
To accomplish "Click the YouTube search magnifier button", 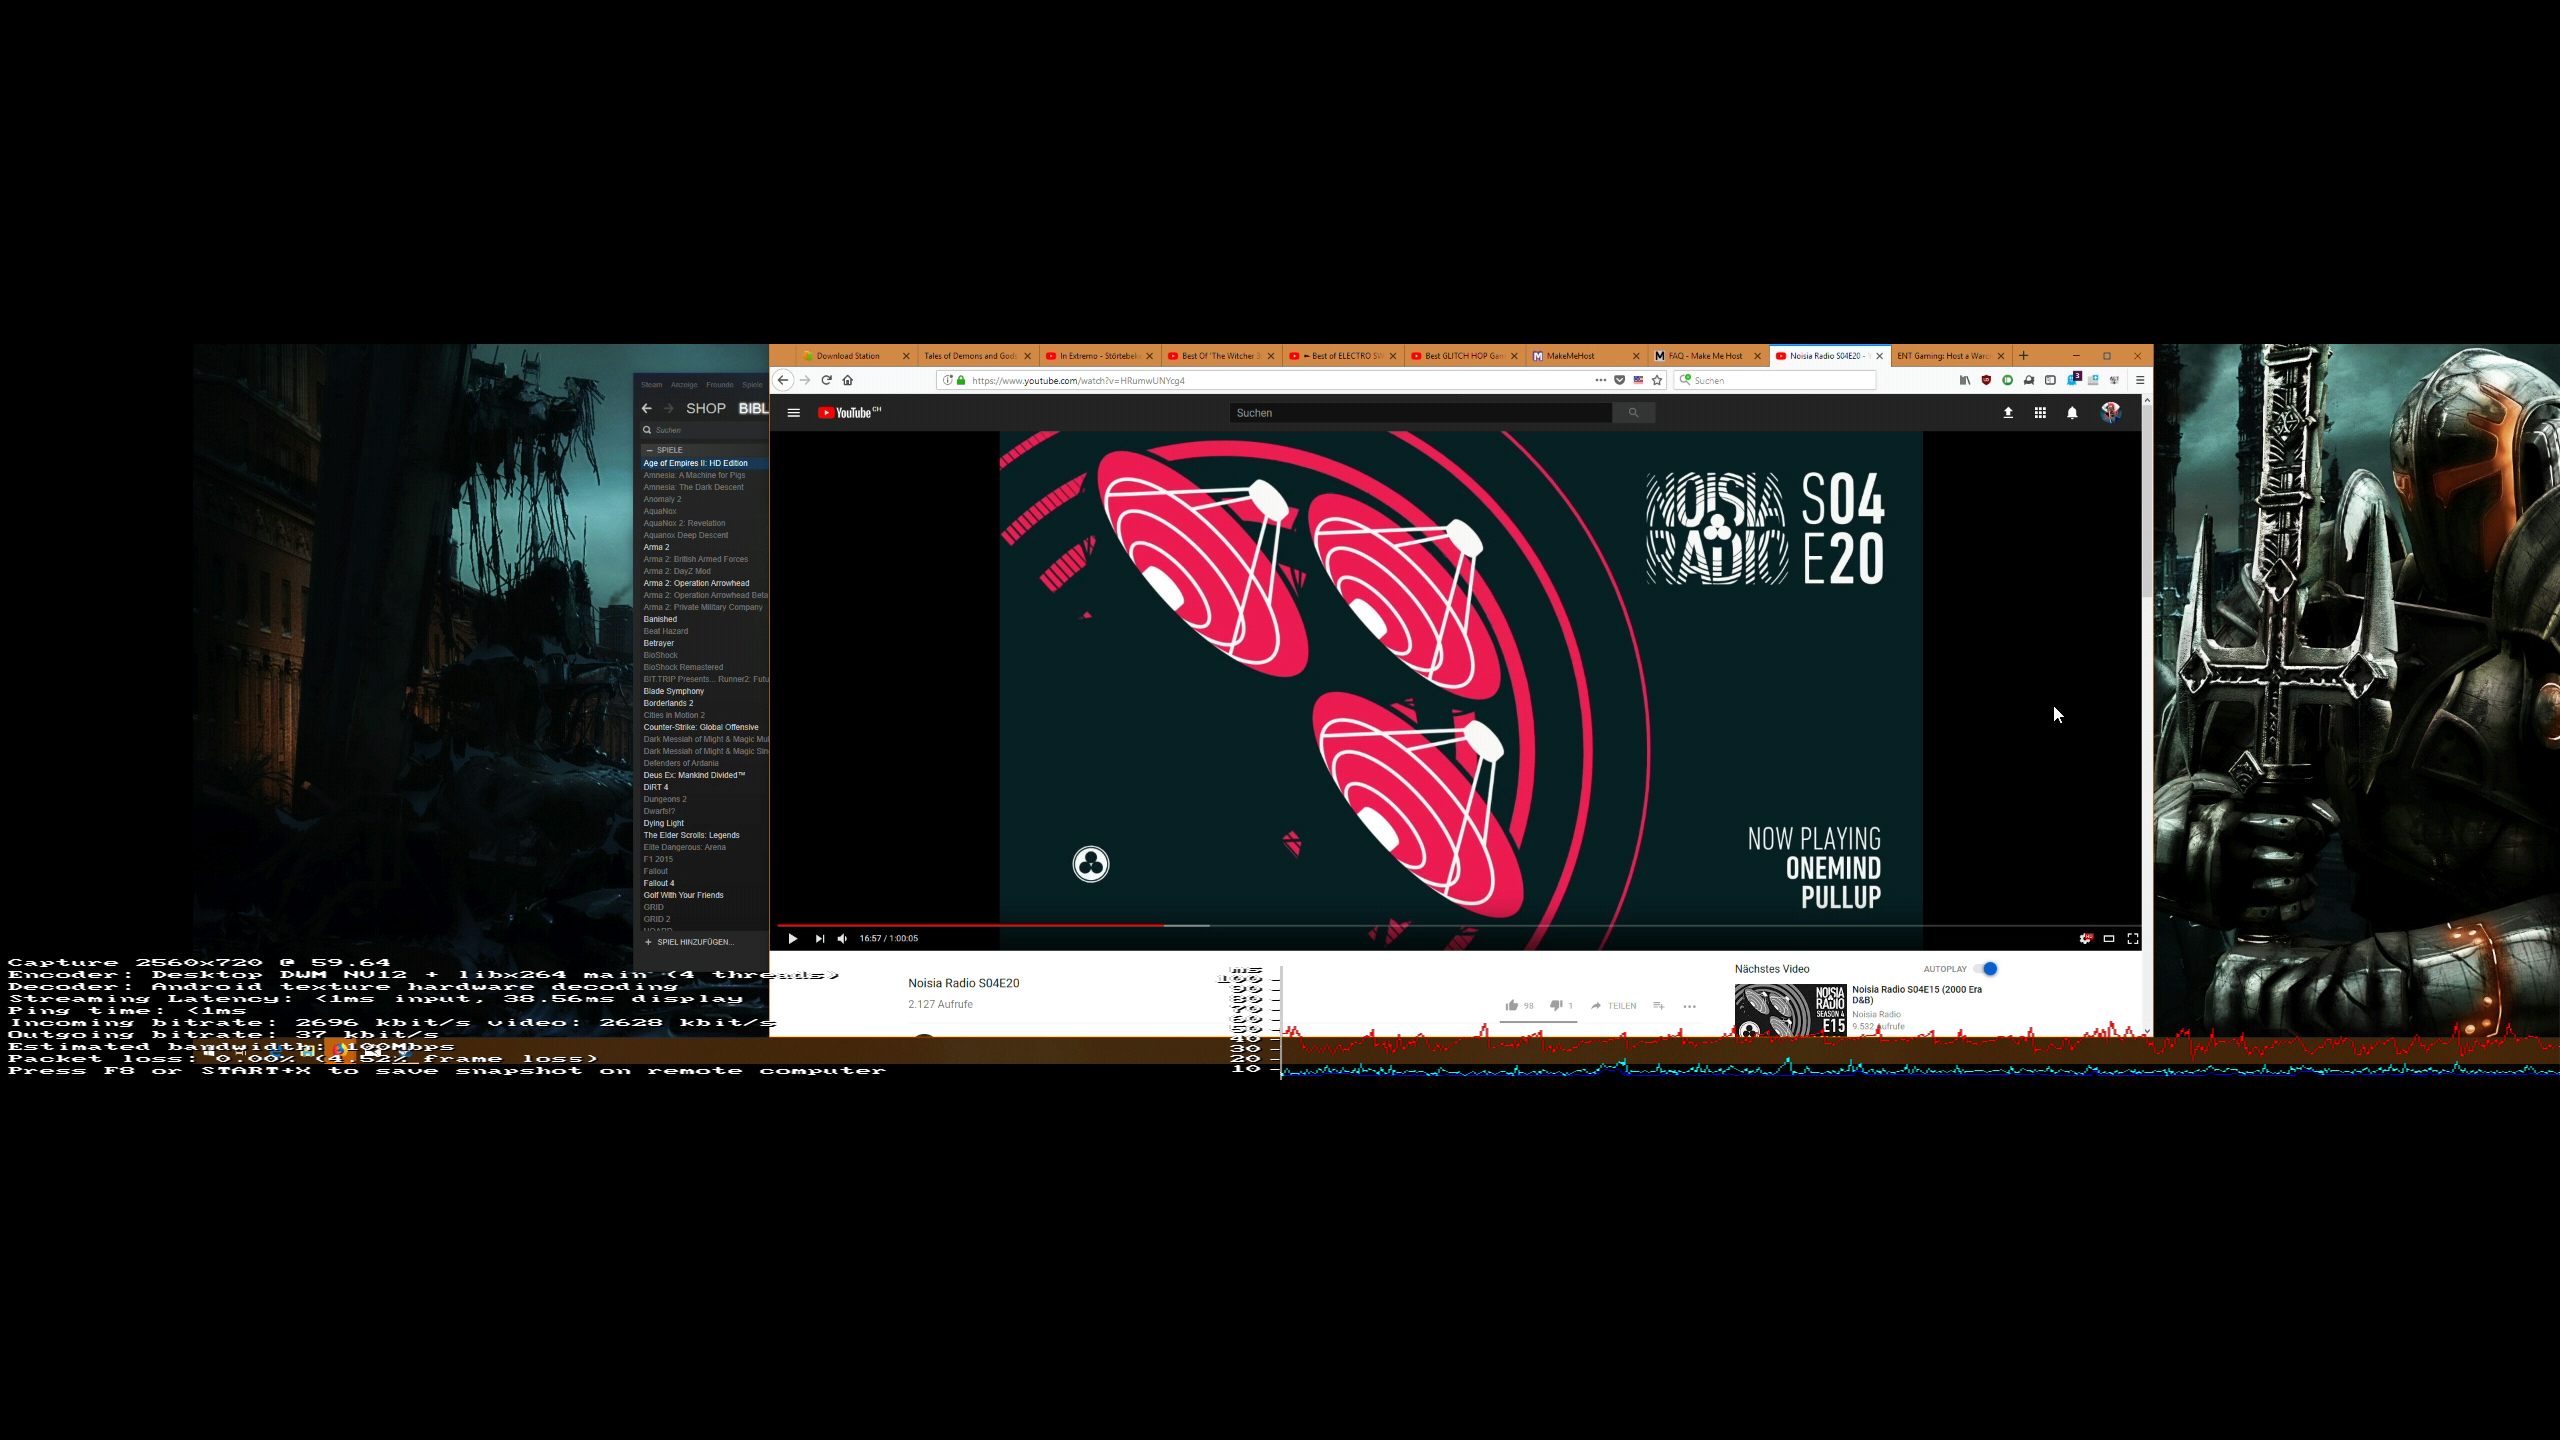I will click(x=1633, y=413).
